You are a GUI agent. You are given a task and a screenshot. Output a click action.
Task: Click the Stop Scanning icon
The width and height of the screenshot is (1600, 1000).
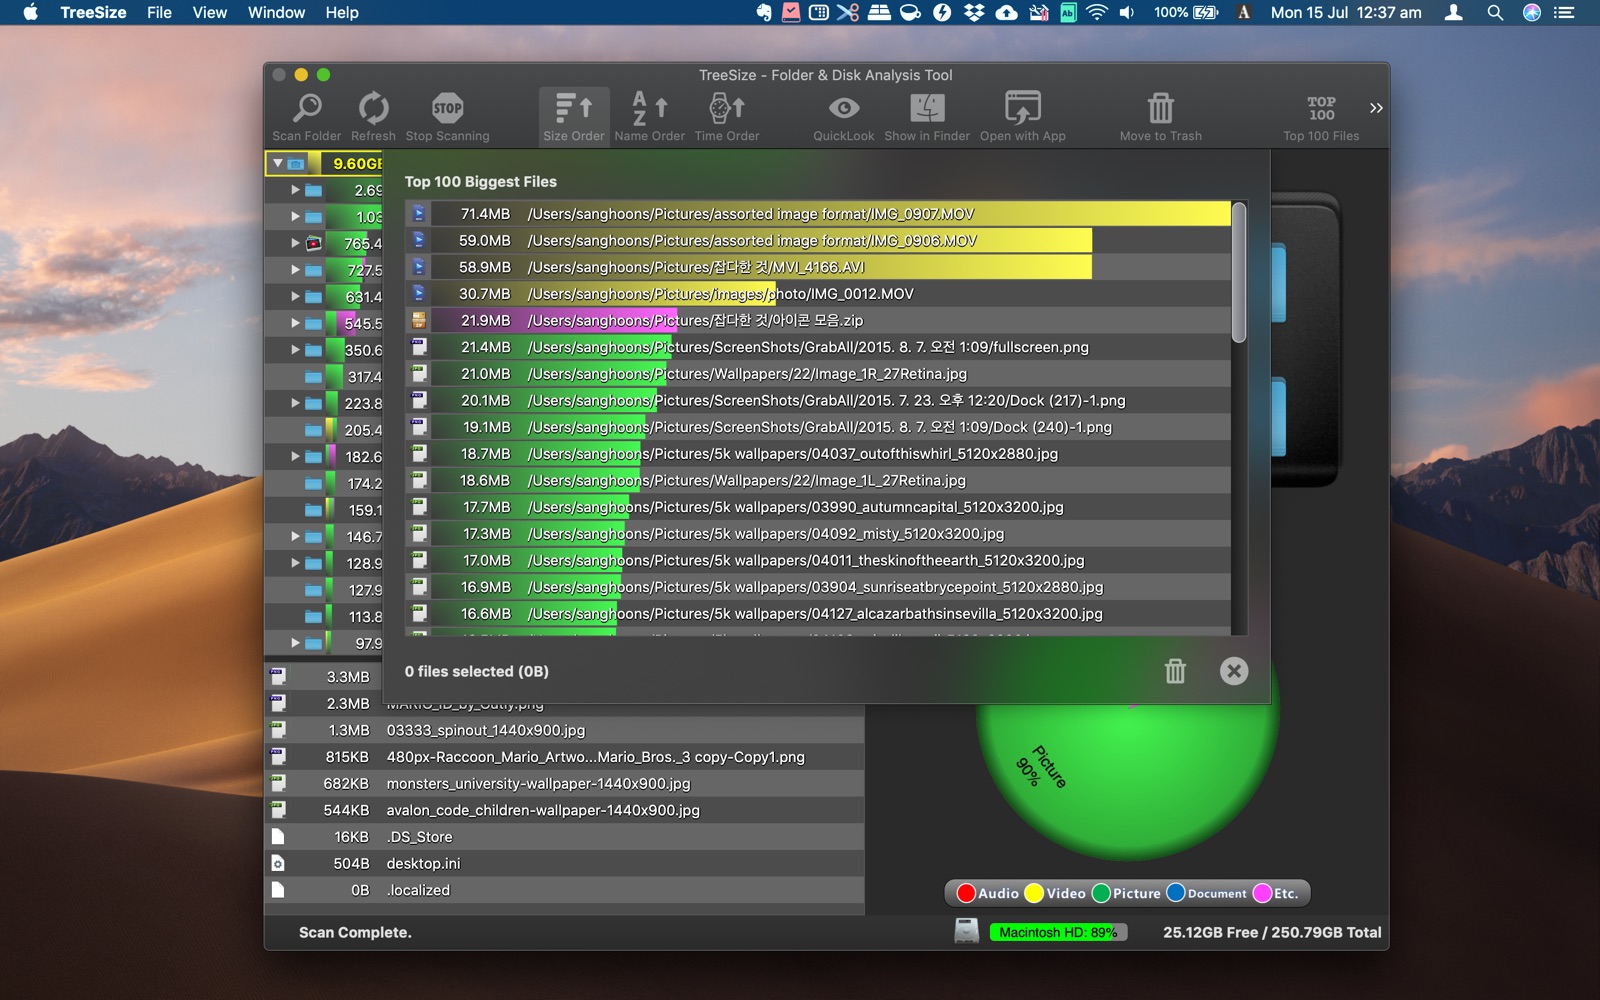[447, 107]
